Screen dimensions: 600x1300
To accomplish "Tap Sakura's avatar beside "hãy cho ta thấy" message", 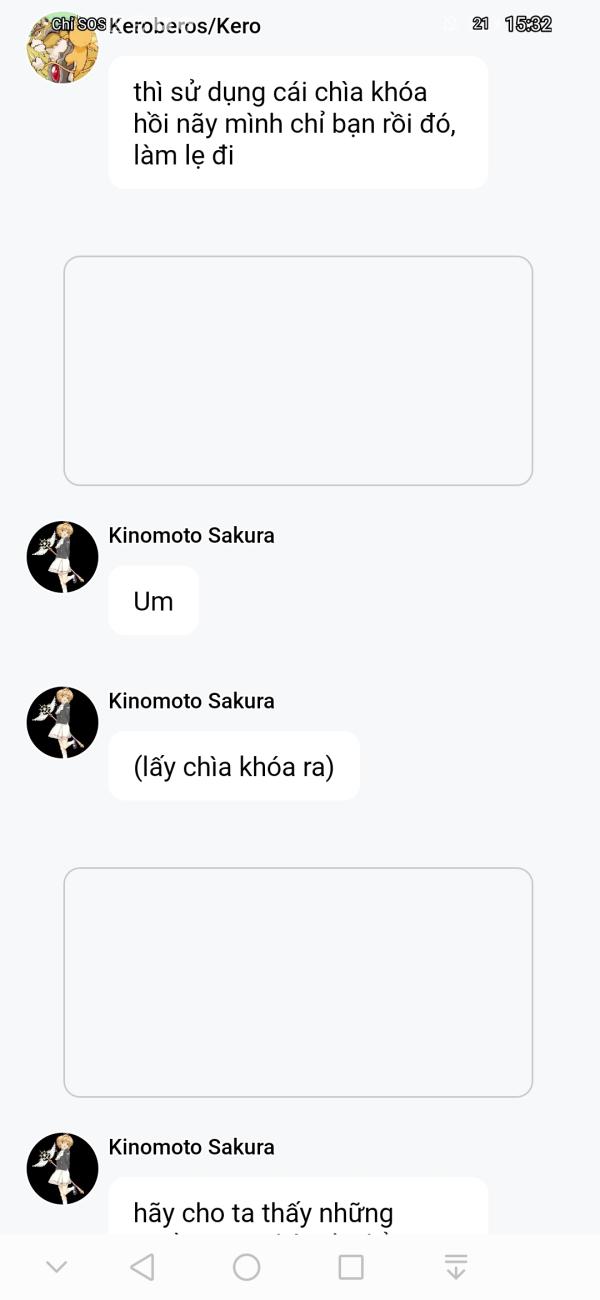I will click(x=62, y=1168).
